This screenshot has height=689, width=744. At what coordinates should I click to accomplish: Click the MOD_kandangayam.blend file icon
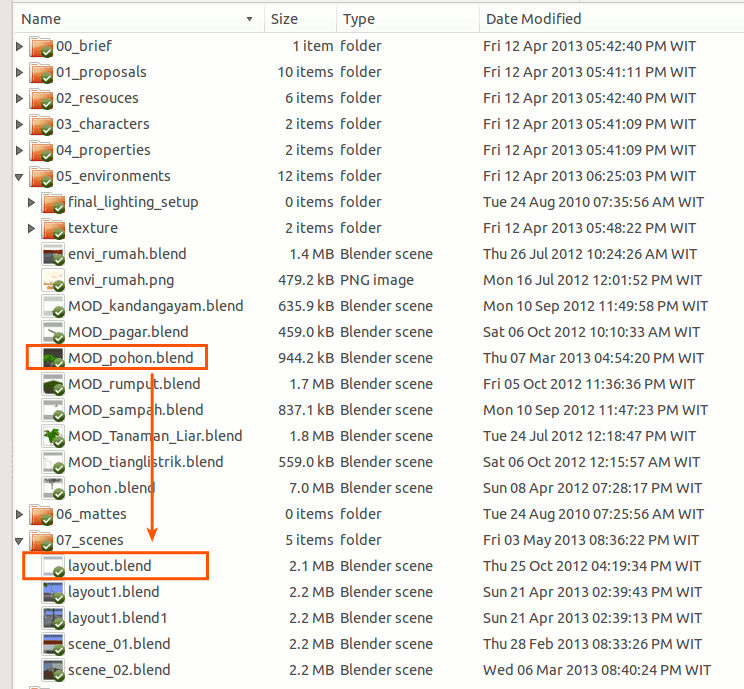click(53, 307)
